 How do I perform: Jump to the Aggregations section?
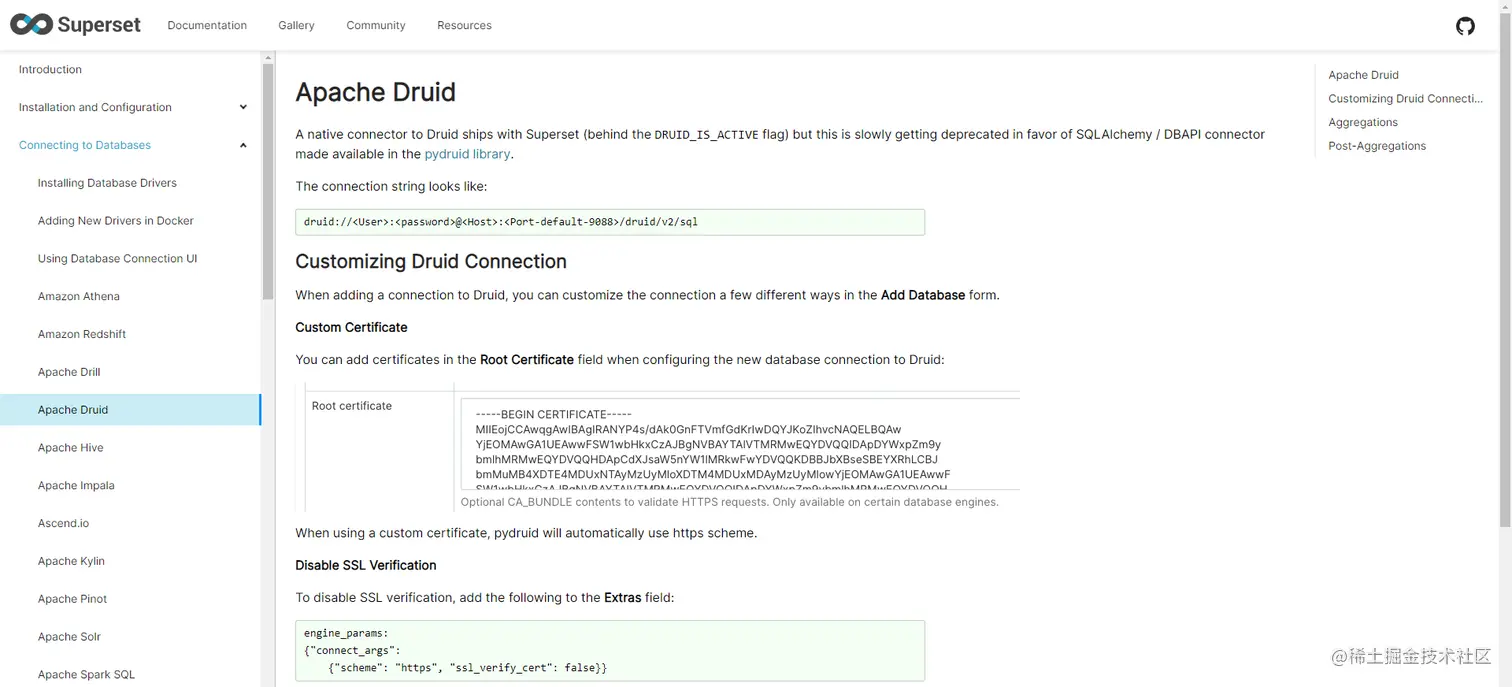pyautogui.click(x=1362, y=122)
